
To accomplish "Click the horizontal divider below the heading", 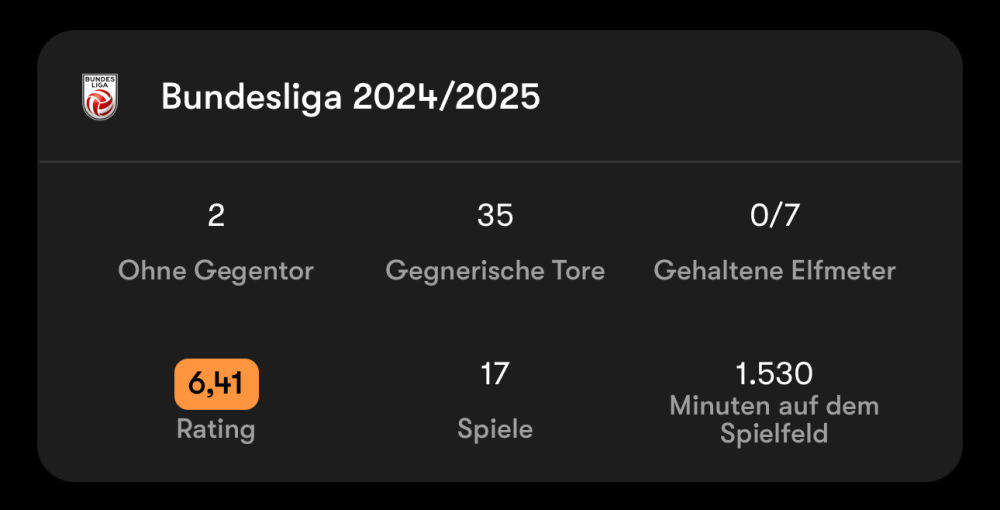I will pos(500,161).
